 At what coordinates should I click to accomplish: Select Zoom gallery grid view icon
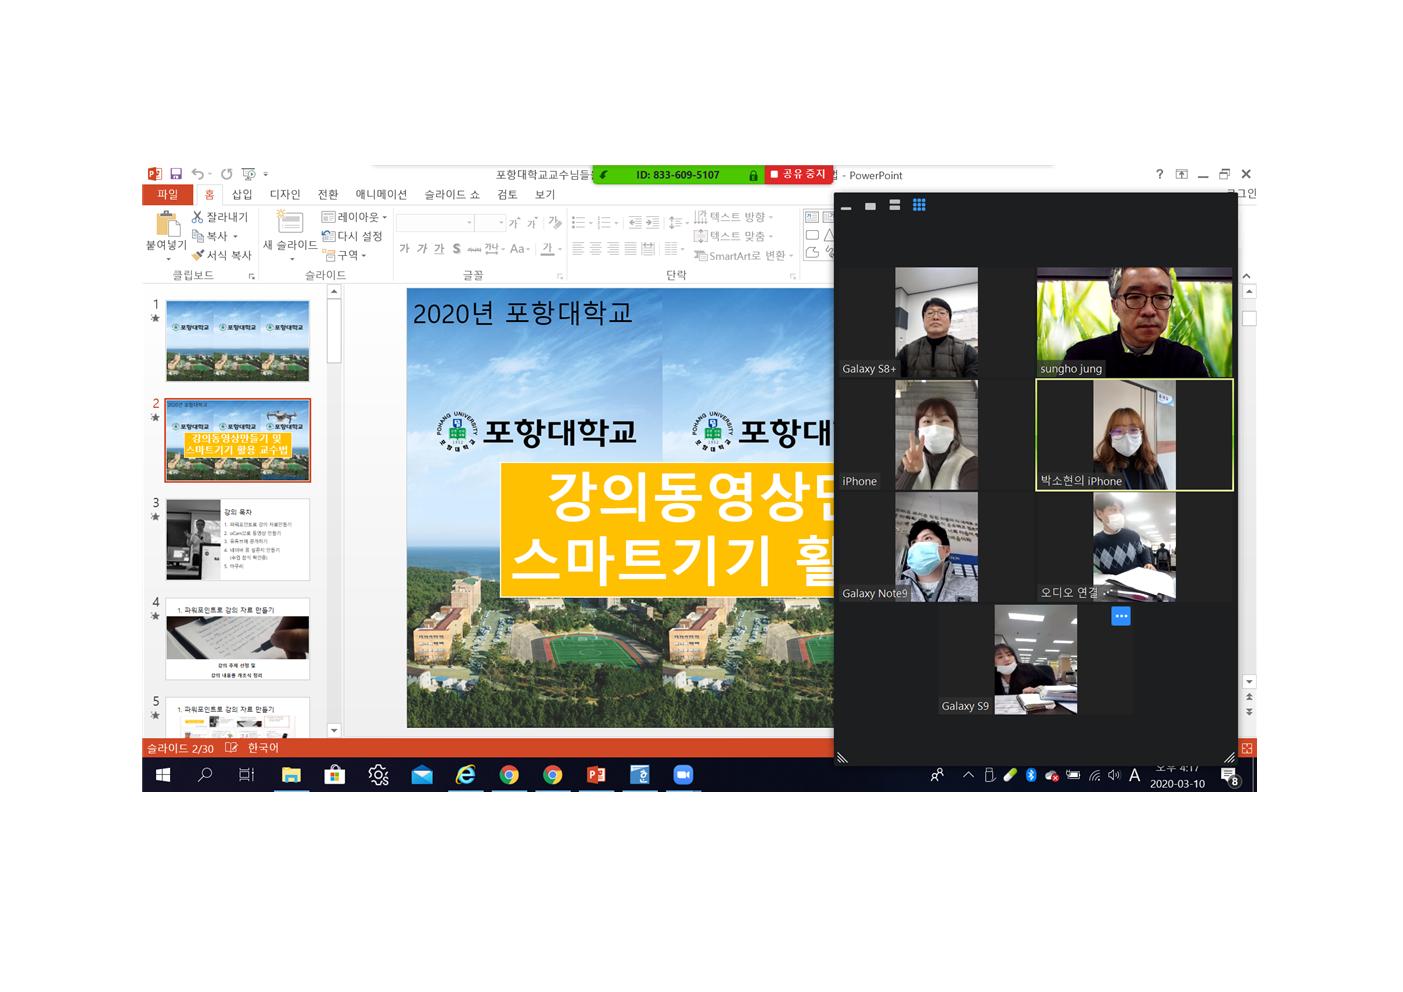(919, 205)
